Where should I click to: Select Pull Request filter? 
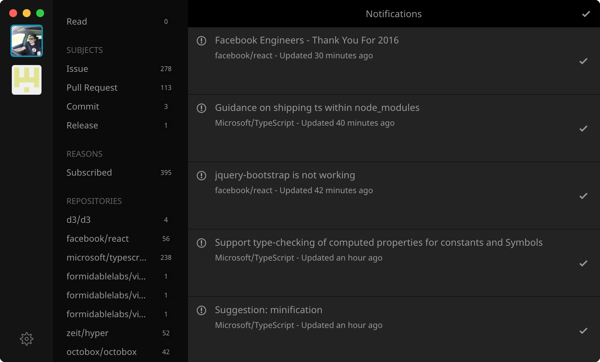[119, 88]
